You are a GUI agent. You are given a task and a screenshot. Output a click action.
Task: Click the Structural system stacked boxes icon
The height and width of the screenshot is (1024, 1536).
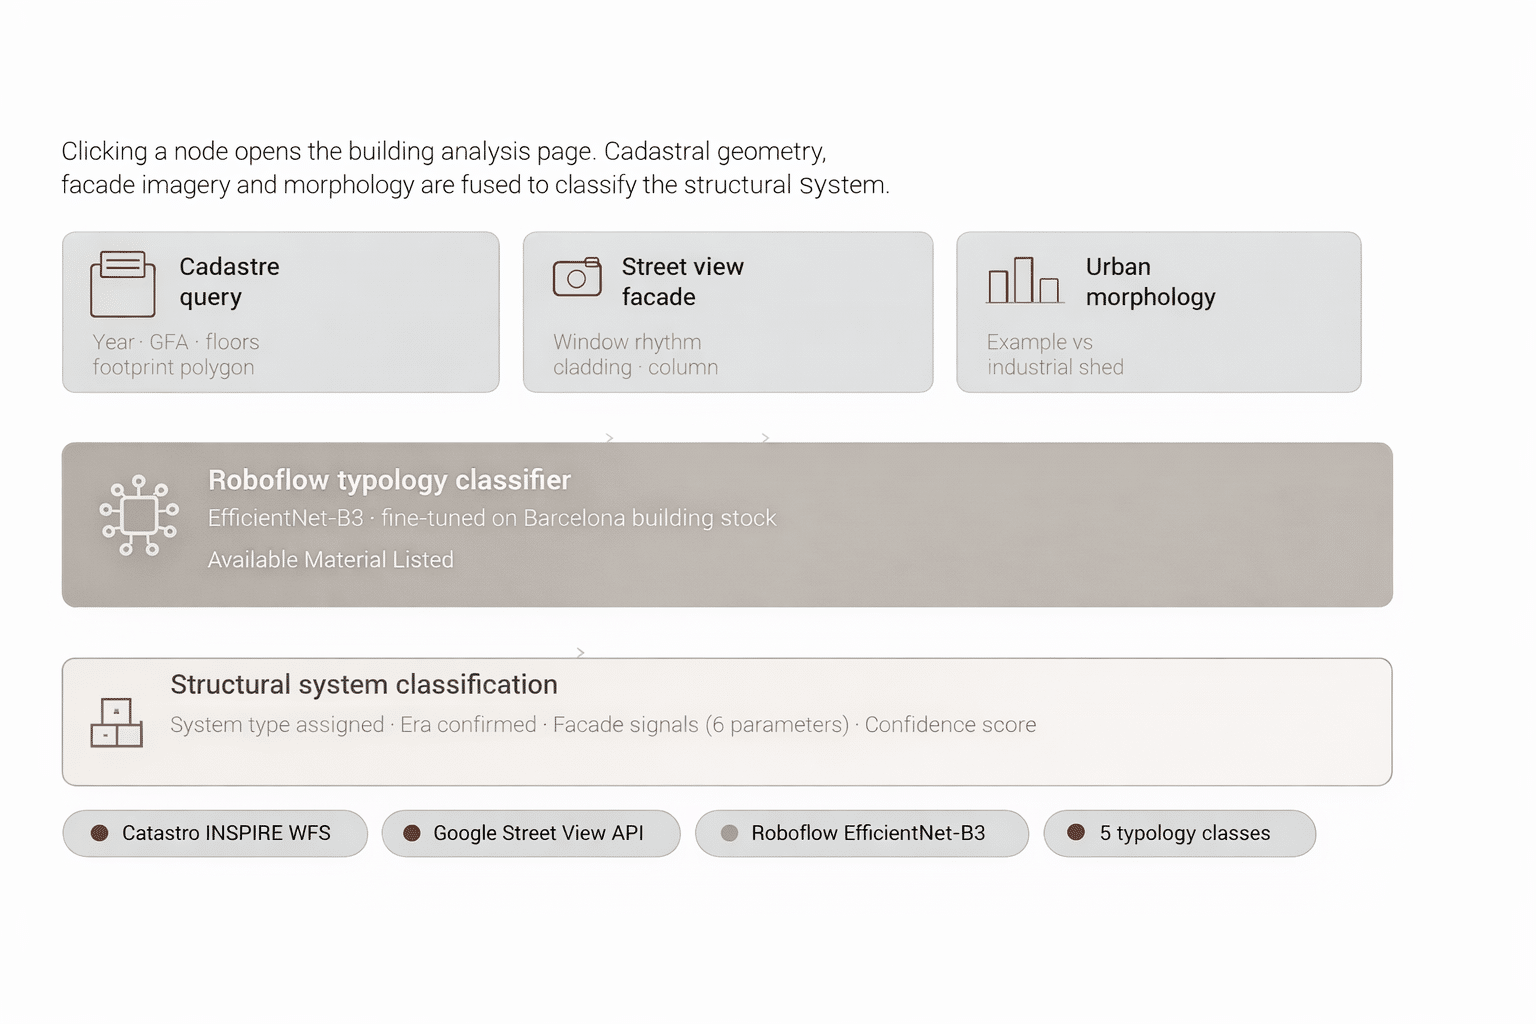[x=117, y=723]
